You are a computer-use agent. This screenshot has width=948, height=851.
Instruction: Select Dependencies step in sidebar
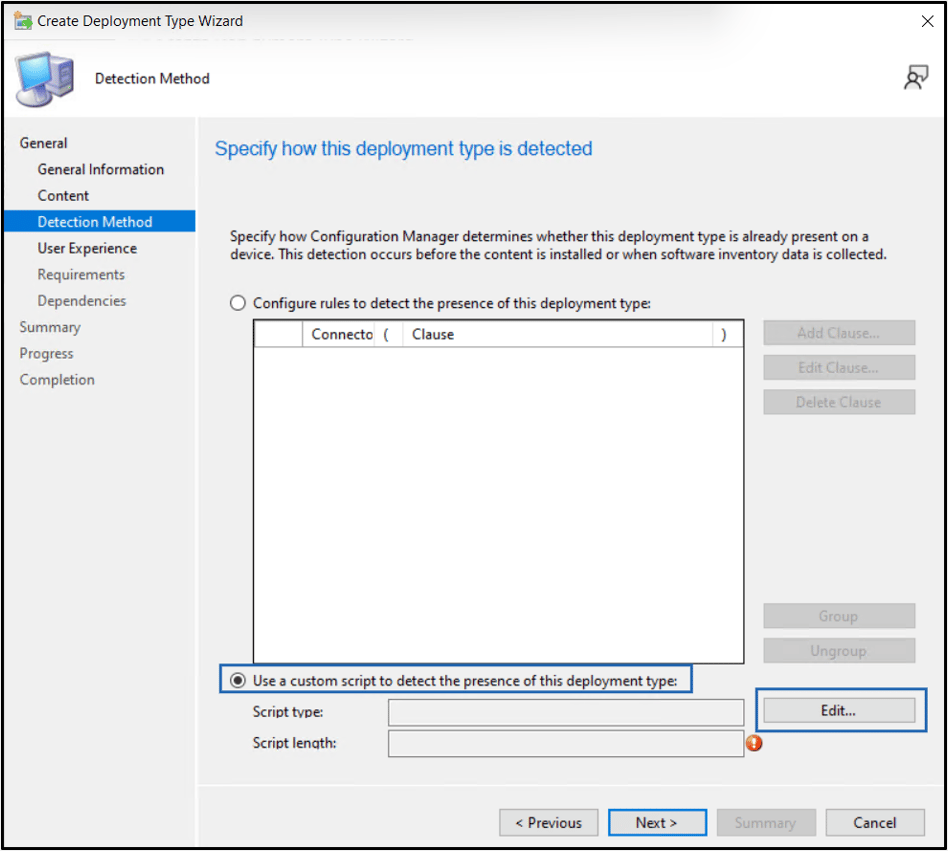coord(82,301)
